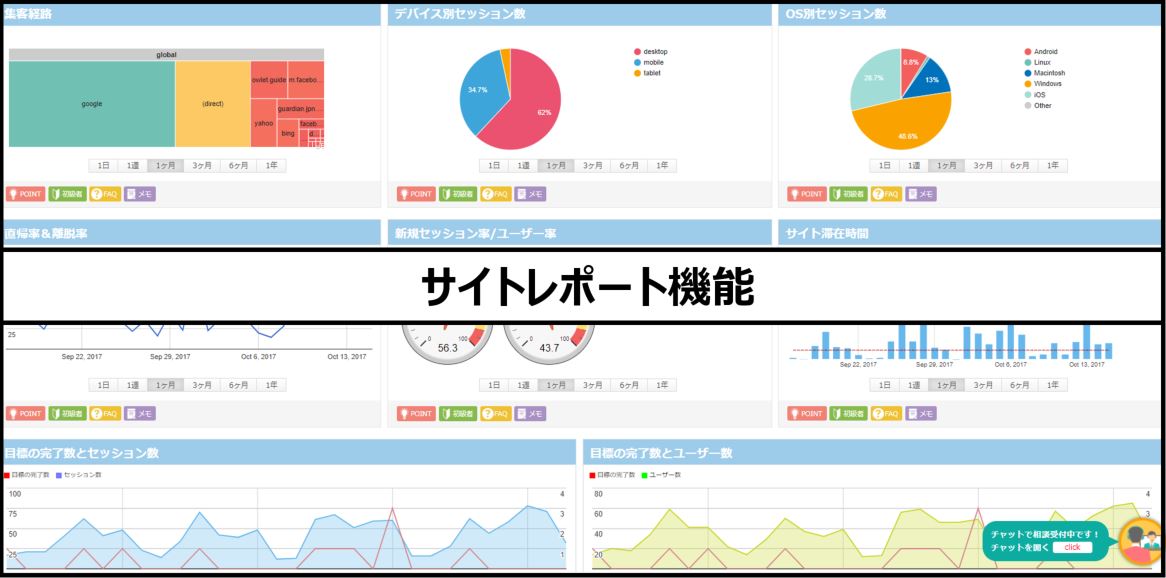Screen dimensions: 1166x578
Task: Click the guardian.jpn block in treemap
Action: [300, 109]
